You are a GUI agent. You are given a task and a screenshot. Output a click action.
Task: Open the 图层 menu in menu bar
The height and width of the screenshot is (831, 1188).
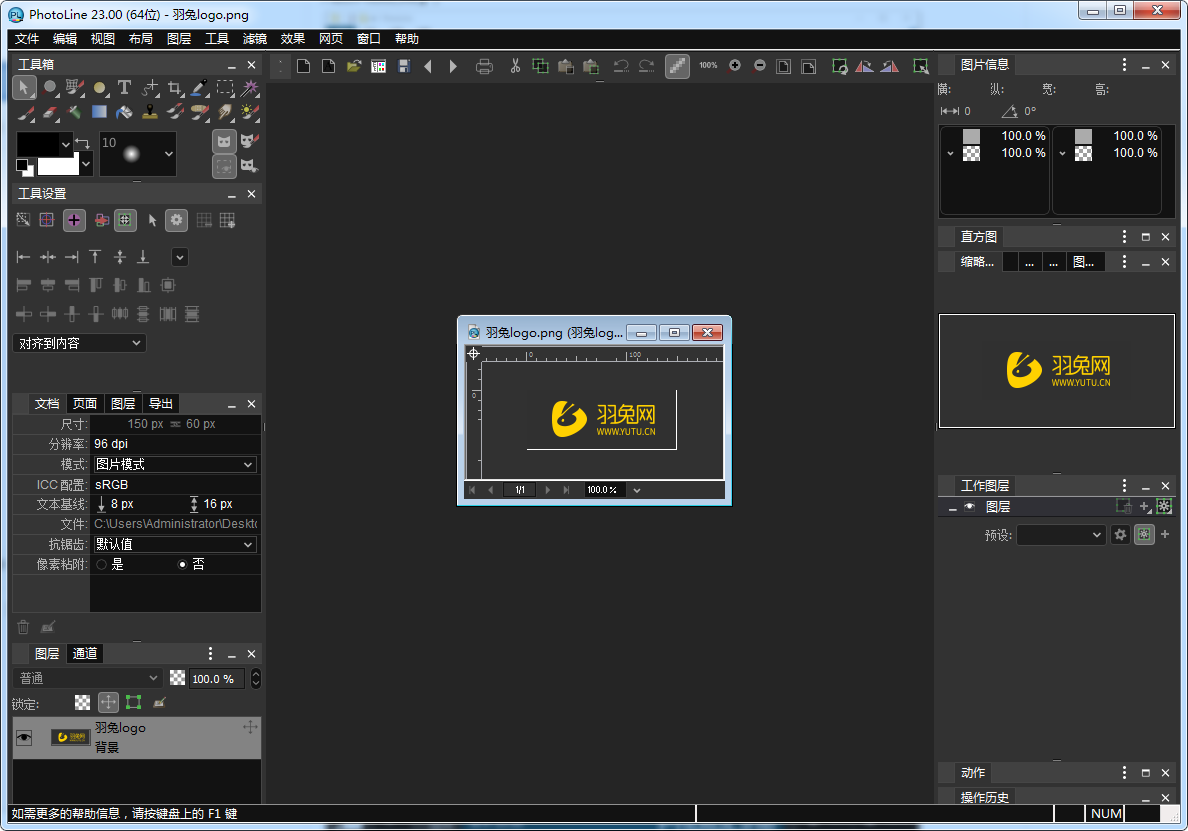point(179,39)
